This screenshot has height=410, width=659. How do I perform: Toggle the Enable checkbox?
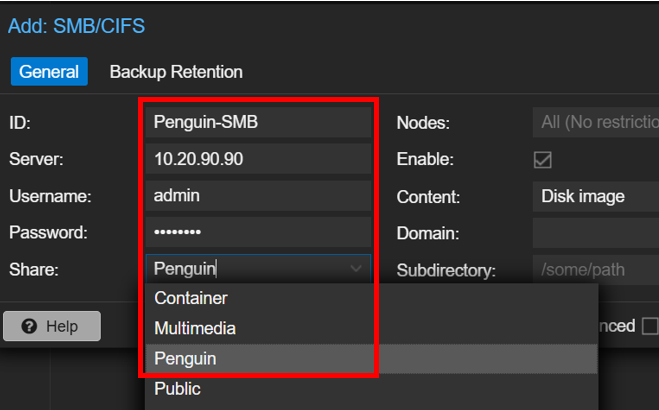(x=543, y=160)
